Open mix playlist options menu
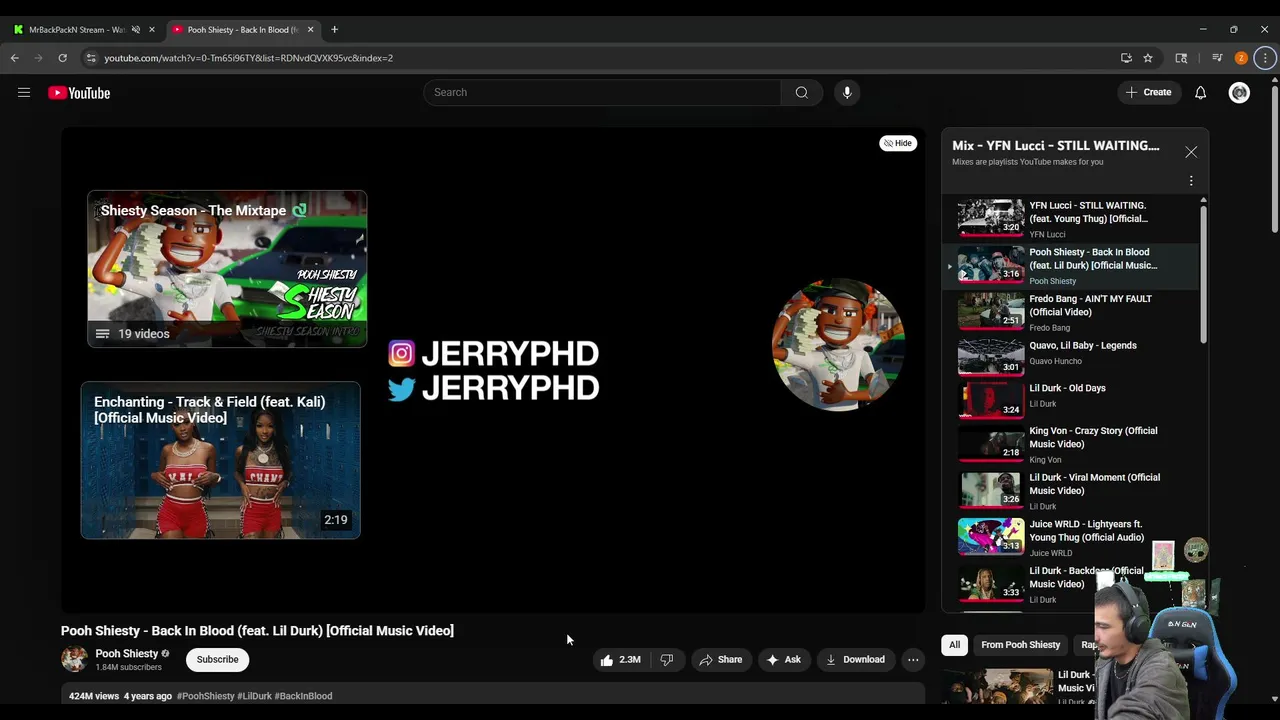Screen dimensions: 1280x720 [x=1191, y=181]
